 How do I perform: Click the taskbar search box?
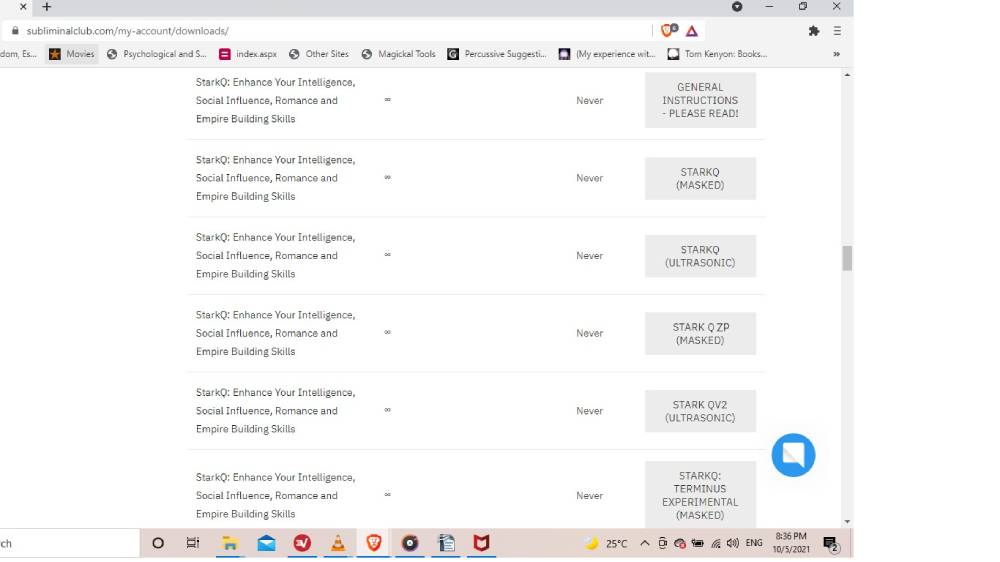[x=69, y=544]
